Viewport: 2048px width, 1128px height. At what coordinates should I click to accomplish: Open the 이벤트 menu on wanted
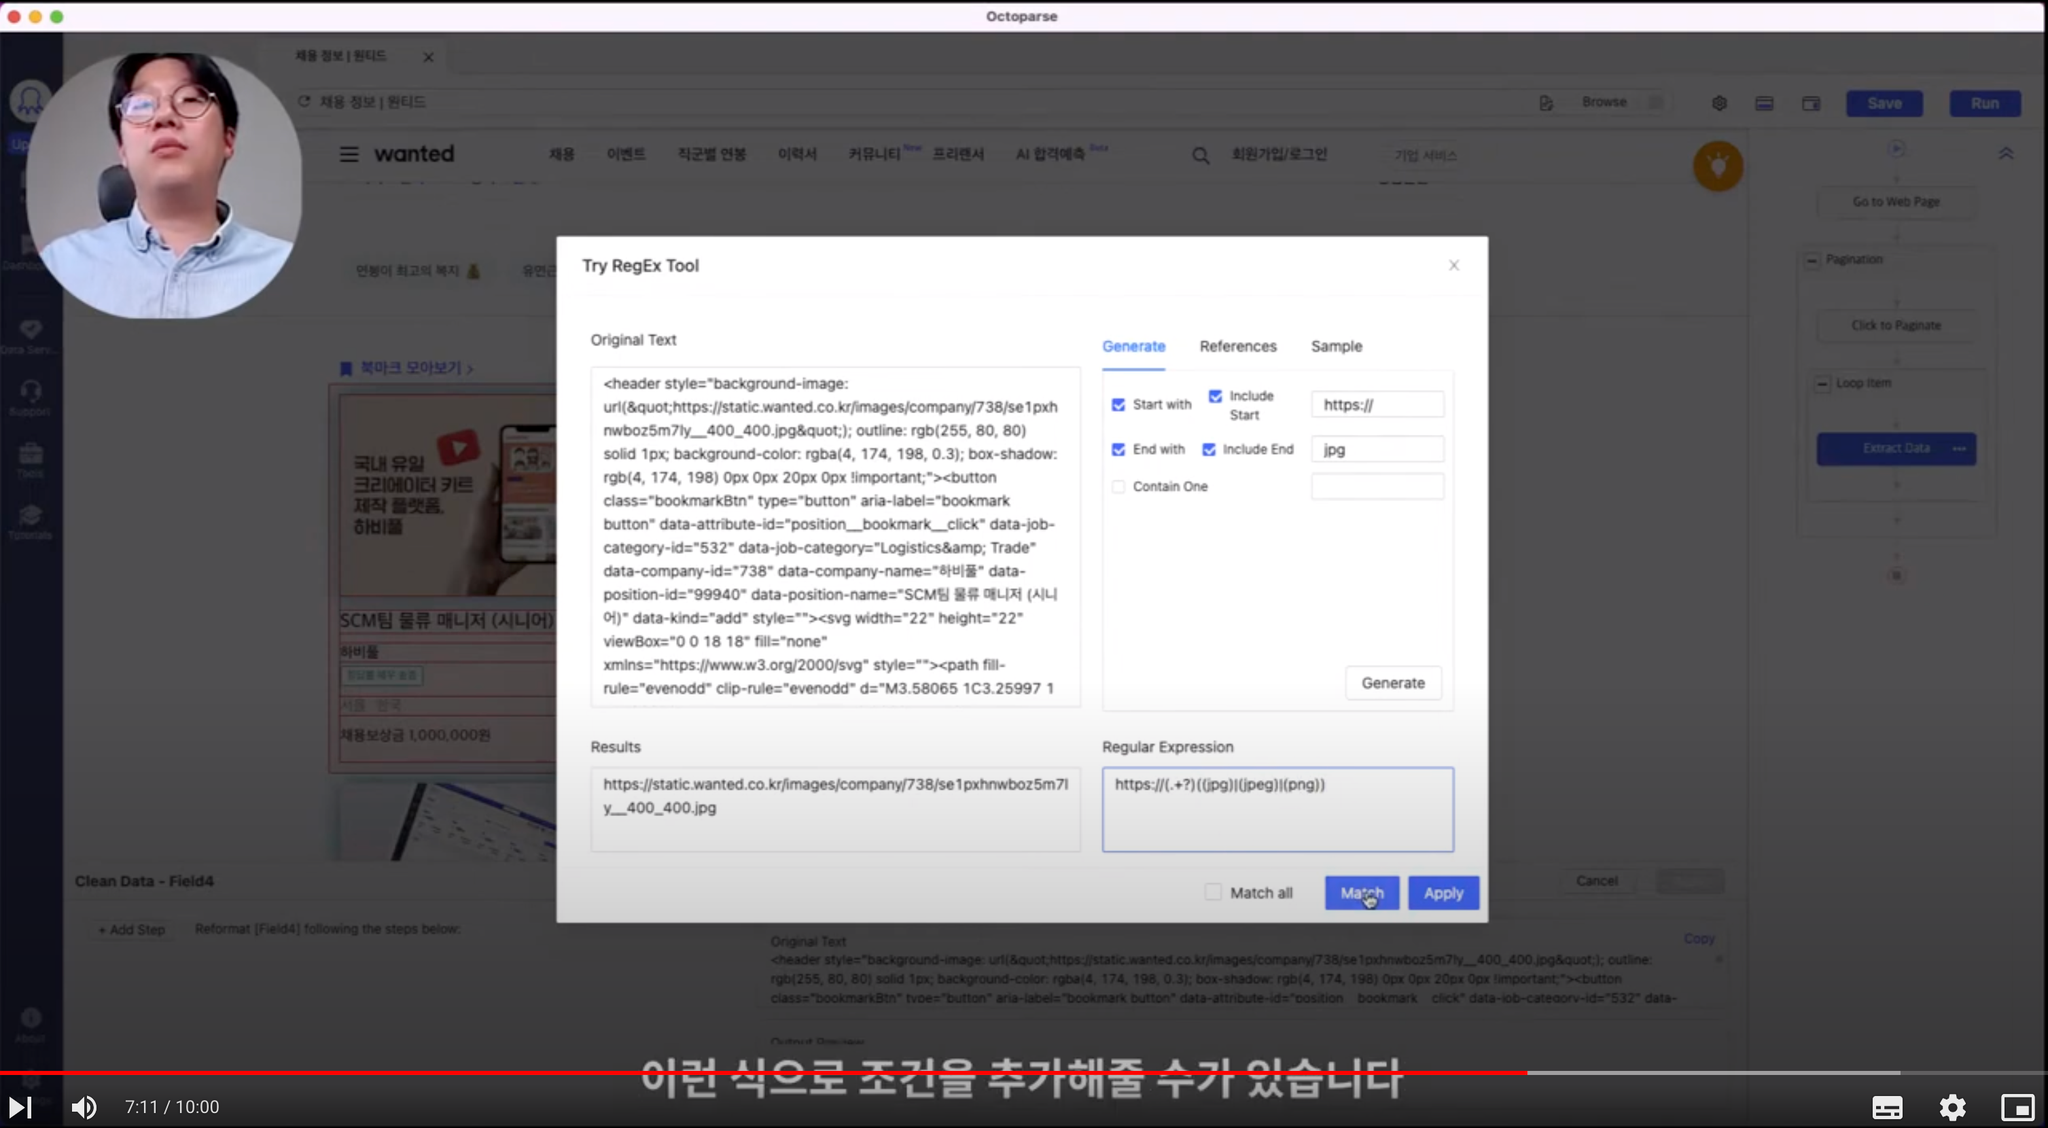click(626, 154)
